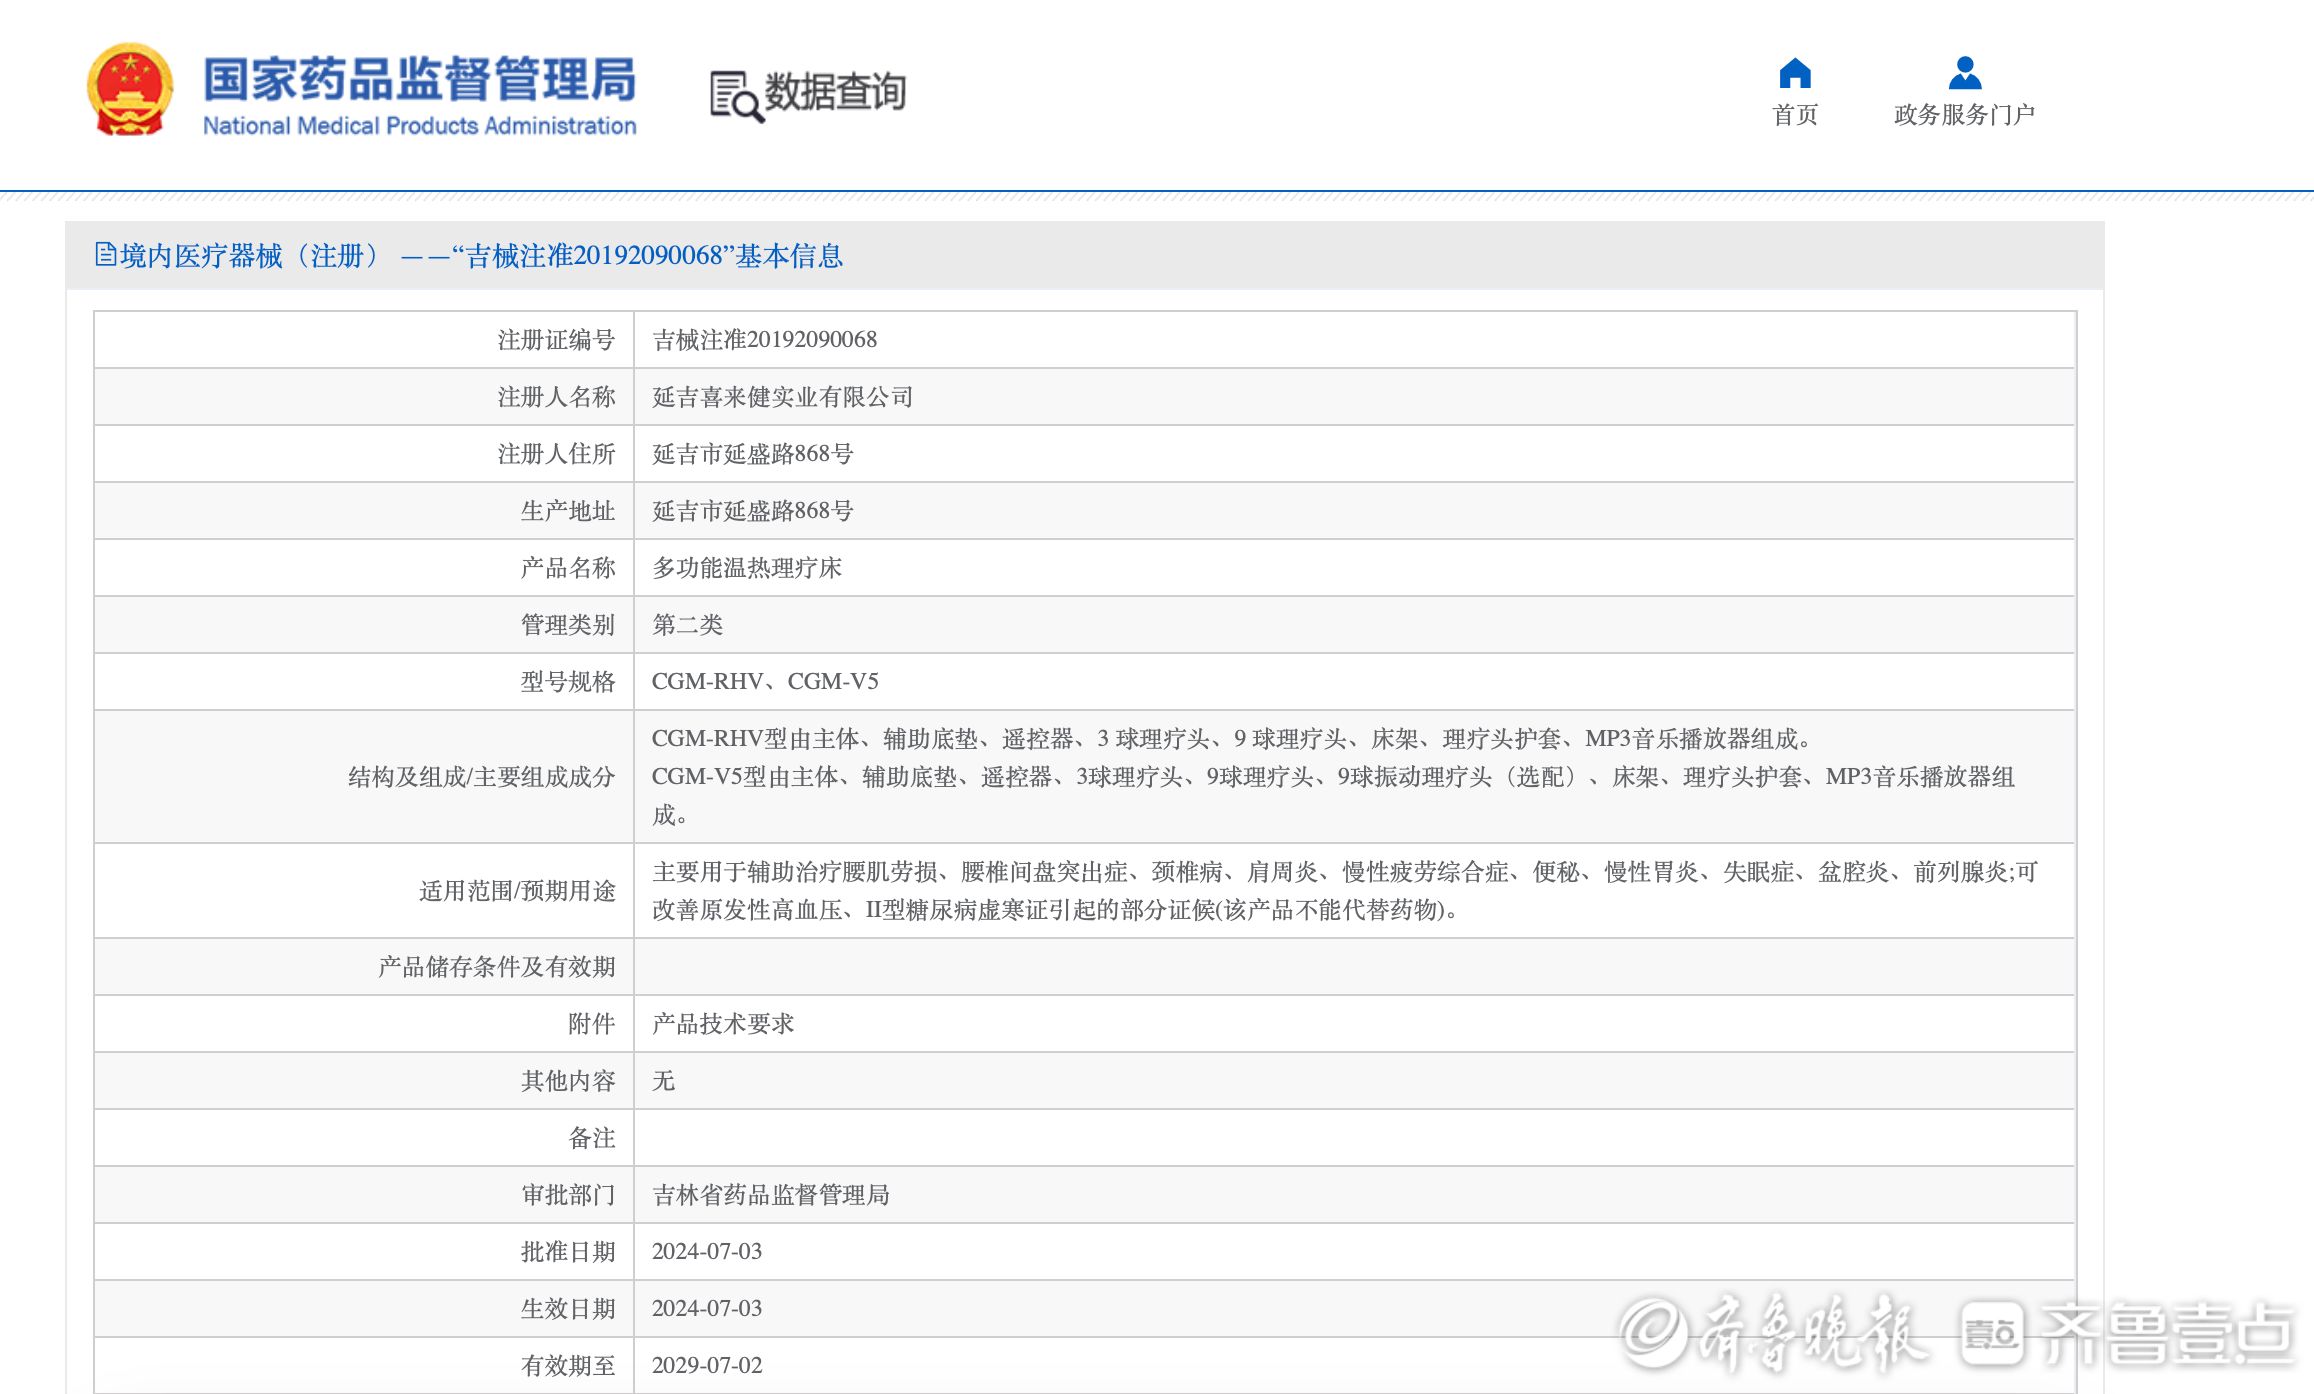Click the registration number 吉械注准20192090068 cell
Screen dimensions: 2314x1394
764,339
